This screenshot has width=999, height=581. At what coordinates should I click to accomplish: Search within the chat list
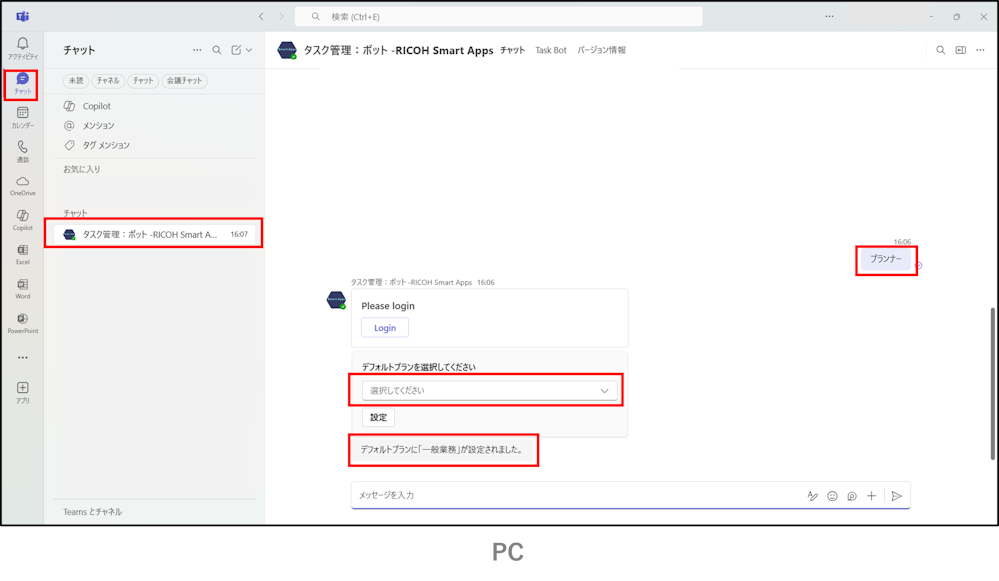pos(217,50)
